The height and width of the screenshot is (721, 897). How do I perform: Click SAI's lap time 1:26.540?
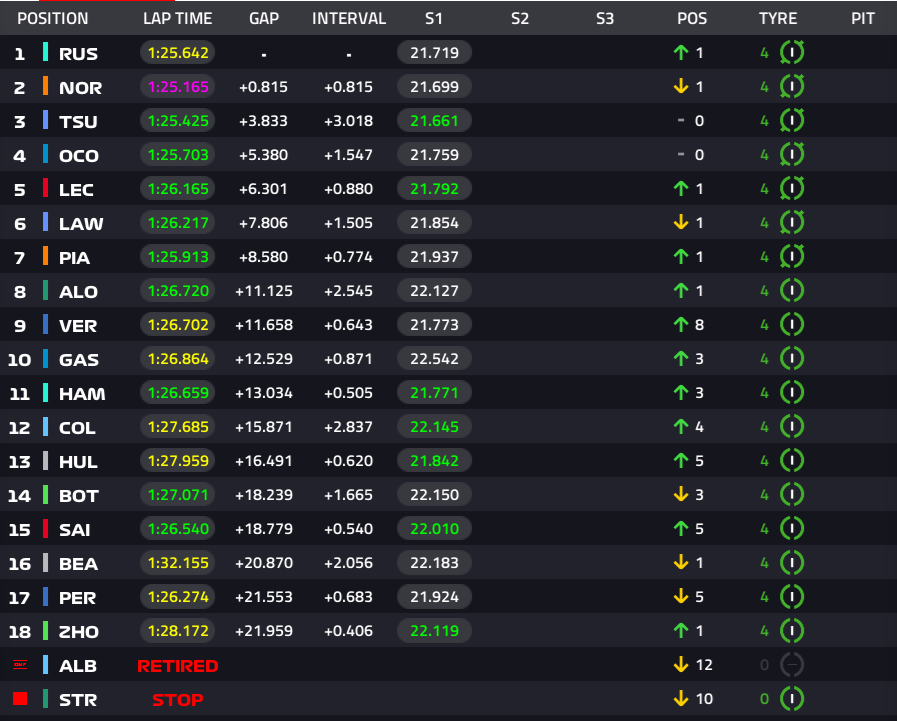178,529
